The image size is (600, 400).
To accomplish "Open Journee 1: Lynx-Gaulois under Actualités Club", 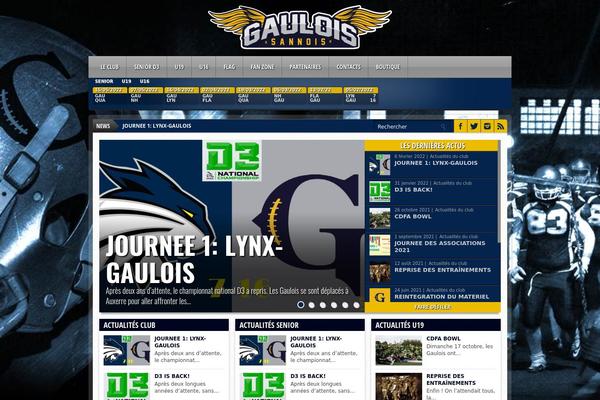I will pyautogui.click(x=180, y=342).
